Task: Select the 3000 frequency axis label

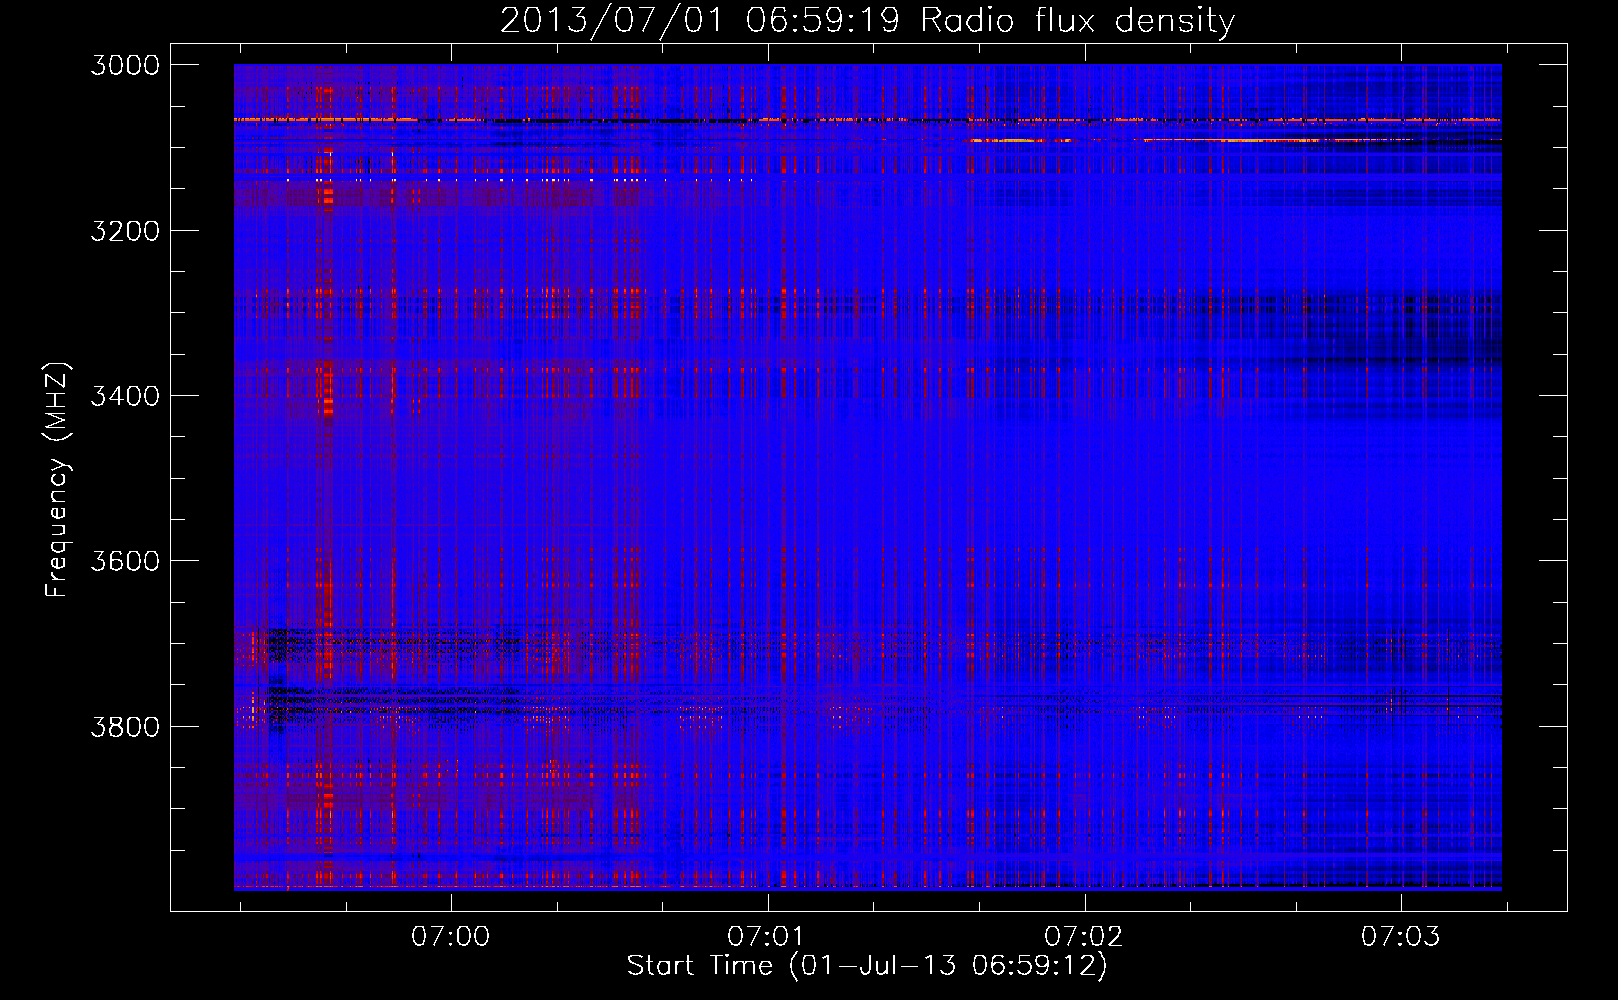Action: point(125,65)
